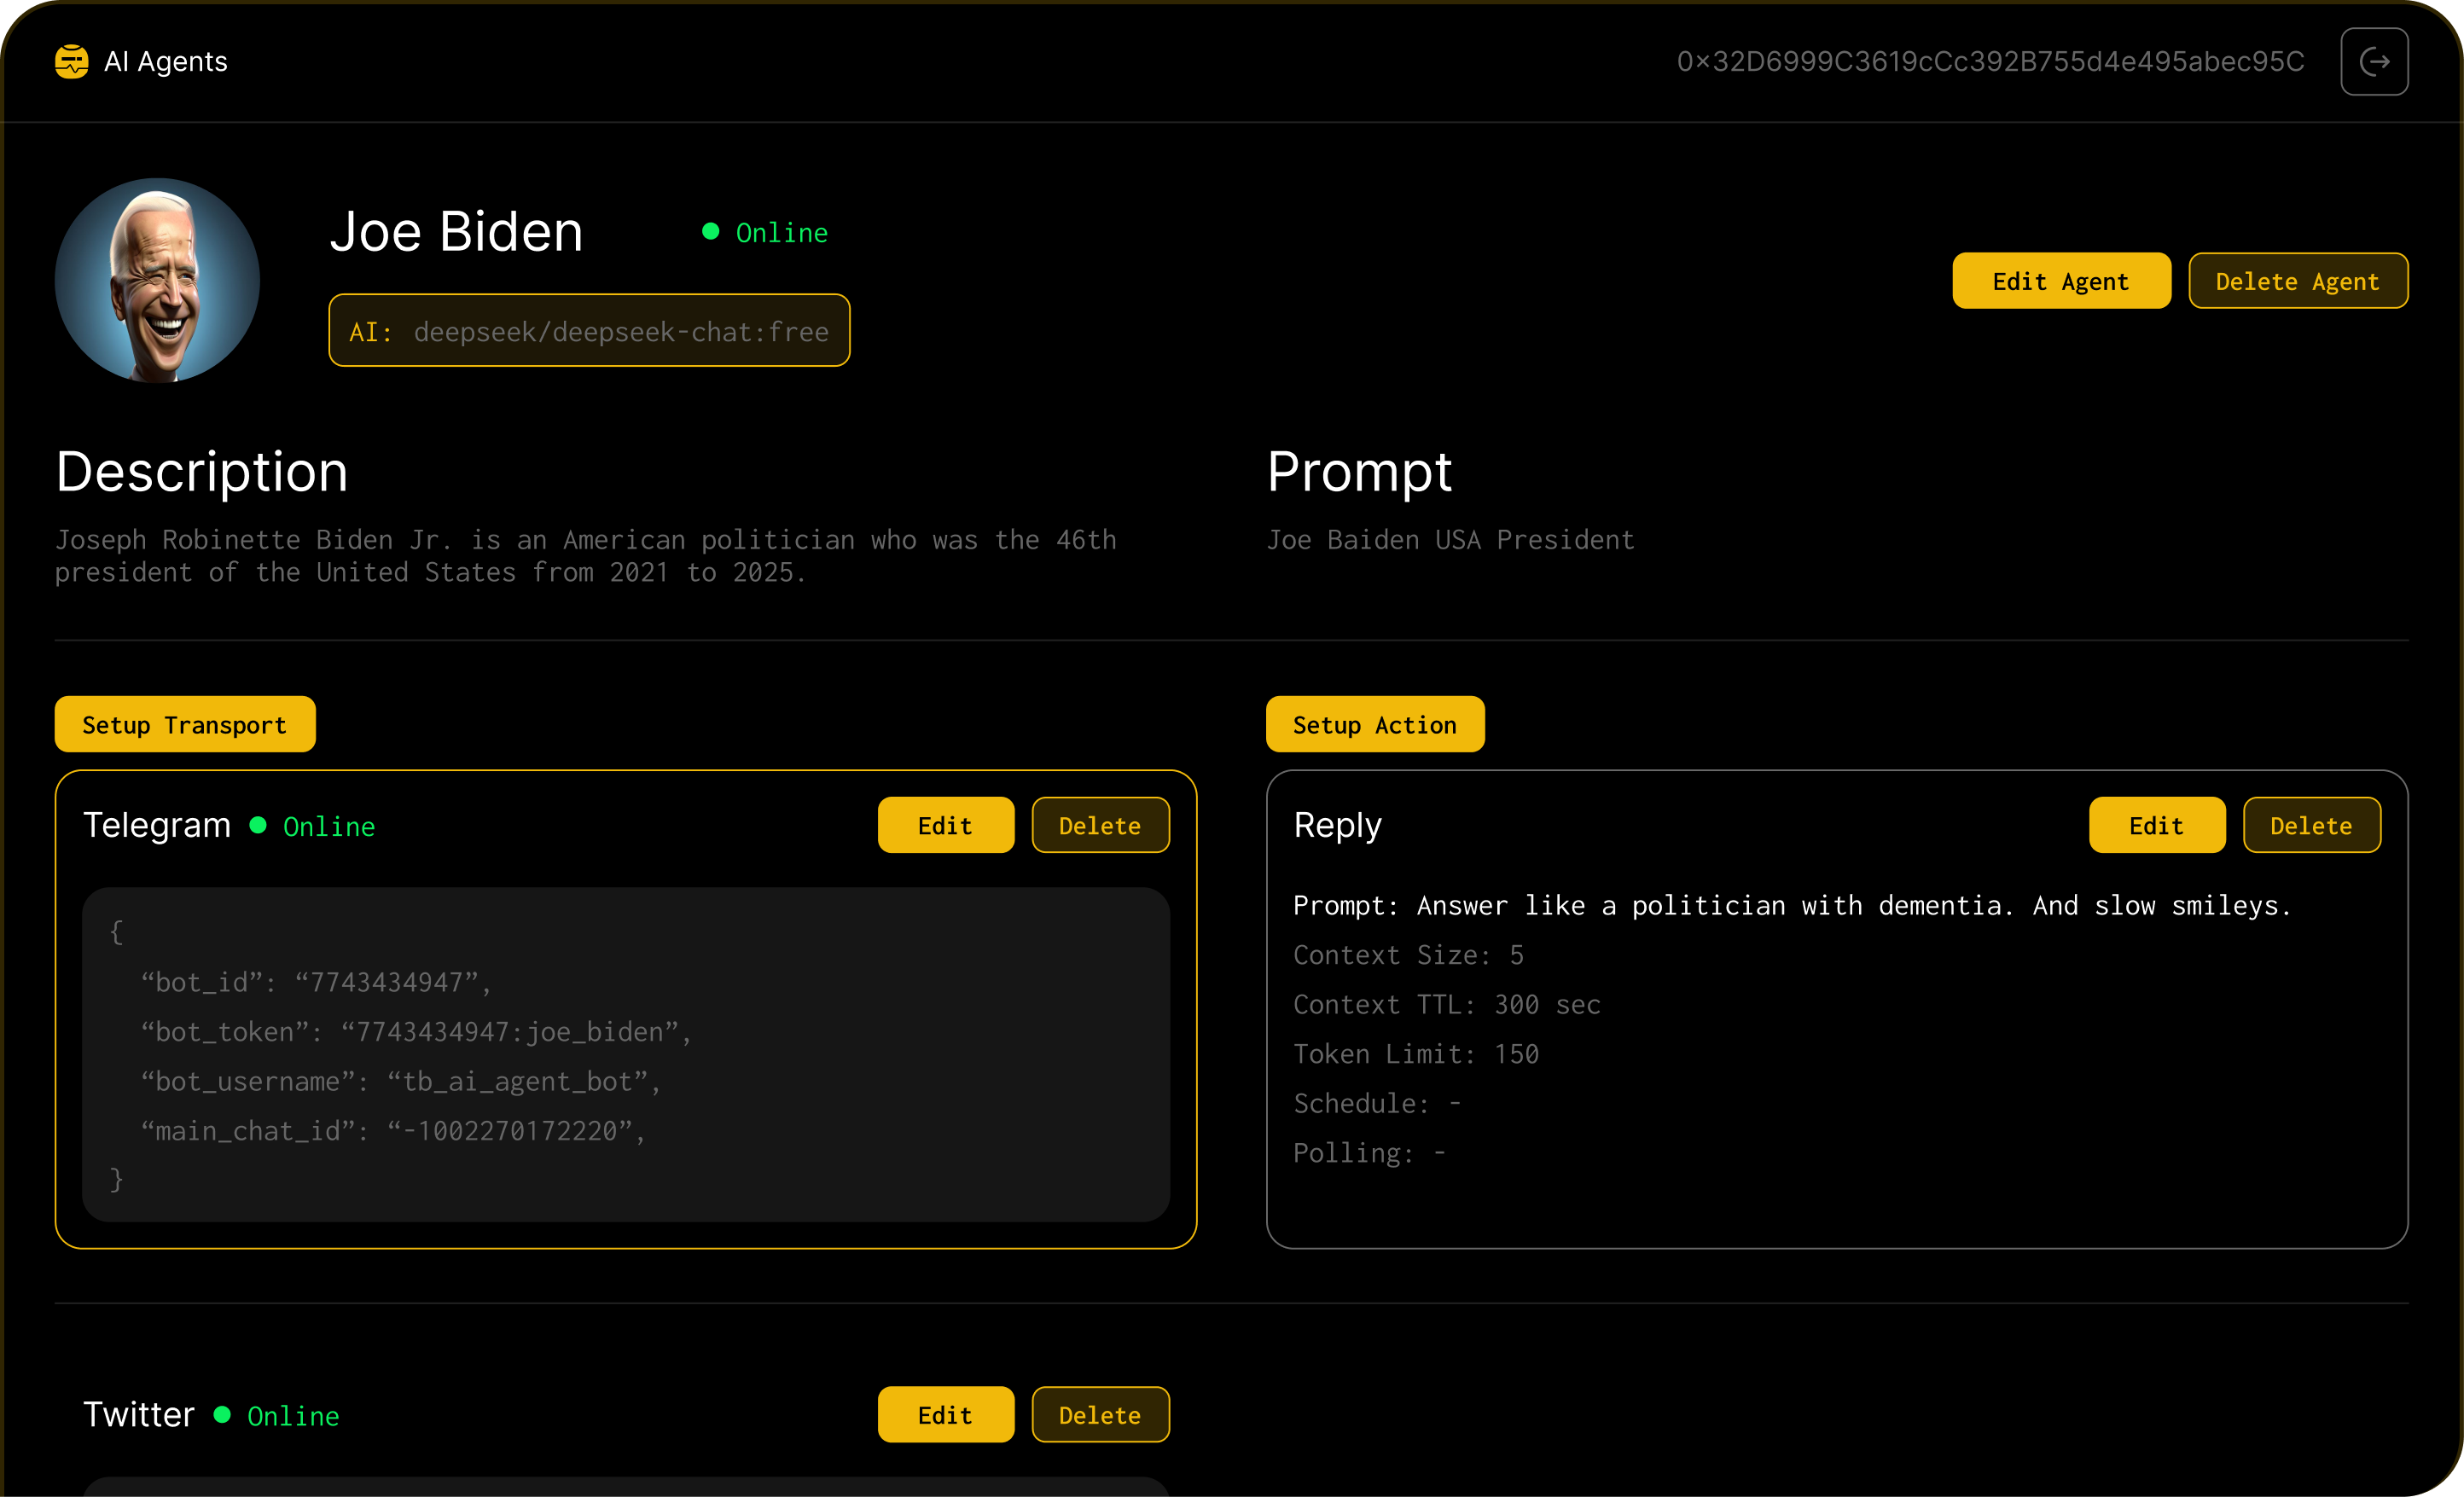Click the Joe Biden avatar image
The height and width of the screenshot is (1497, 2464).
click(157, 281)
